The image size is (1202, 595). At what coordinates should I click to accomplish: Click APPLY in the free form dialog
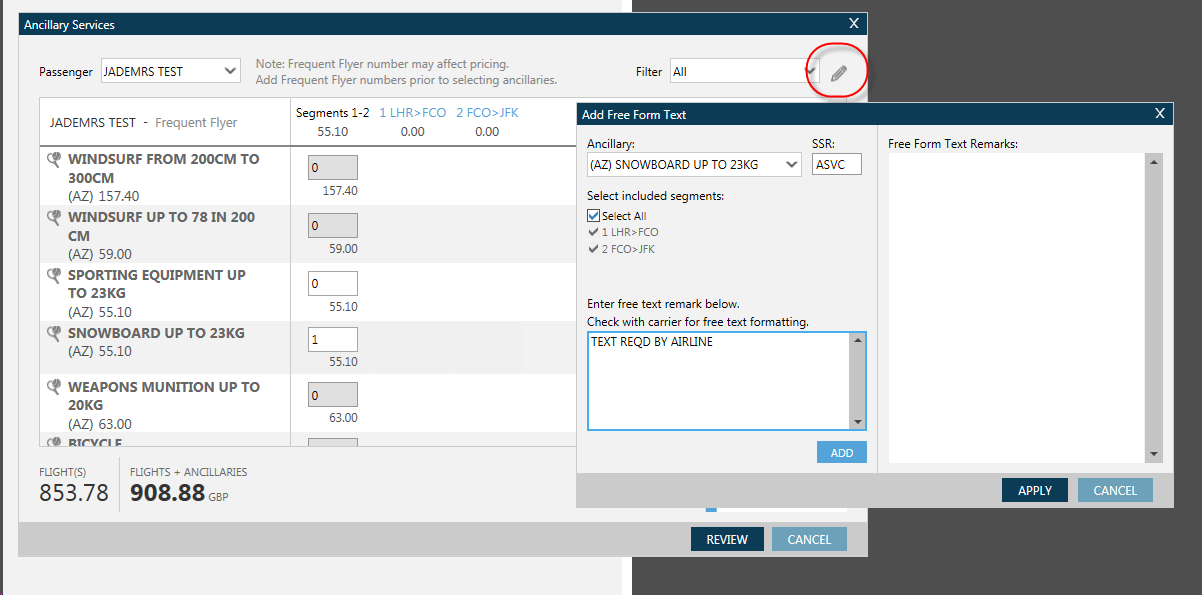click(1034, 490)
